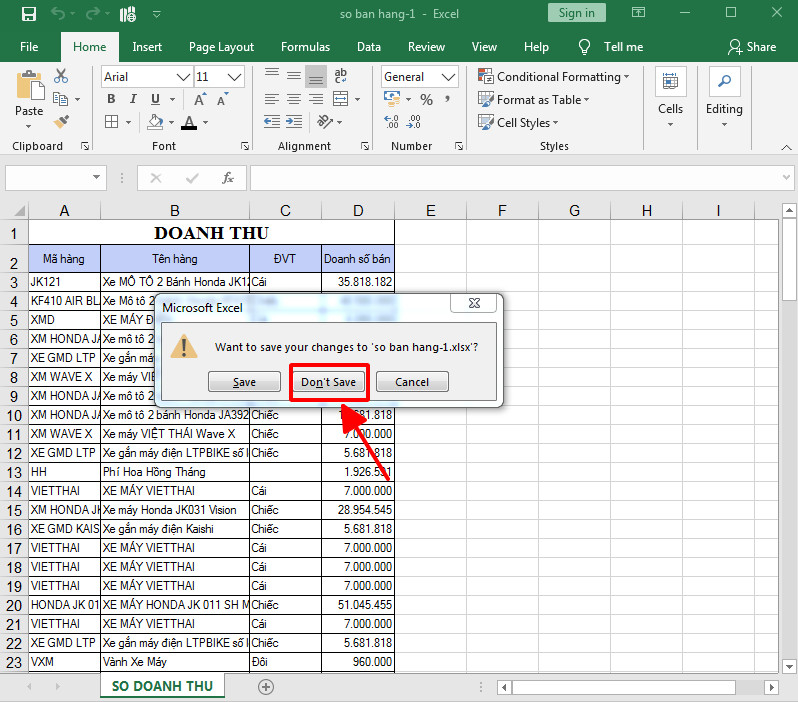This screenshot has height=702, width=798.
Task: Click the Increase Indent icon
Action: pyautogui.click(x=294, y=122)
